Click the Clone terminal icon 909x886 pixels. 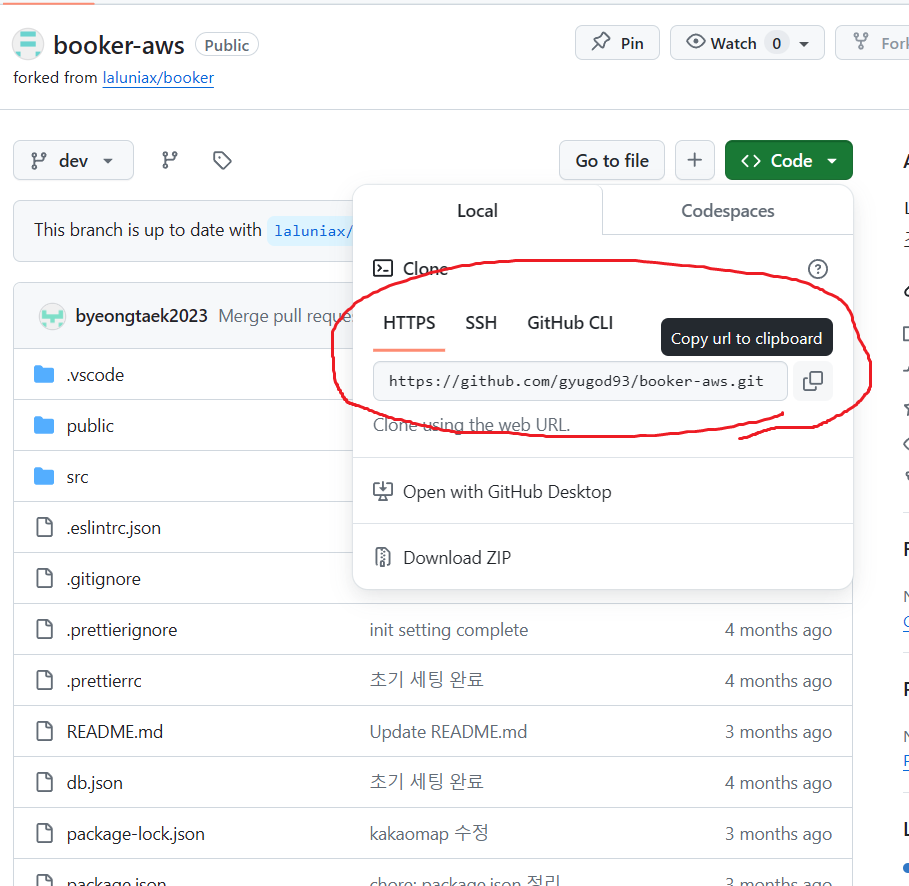[x=383, y=268]
